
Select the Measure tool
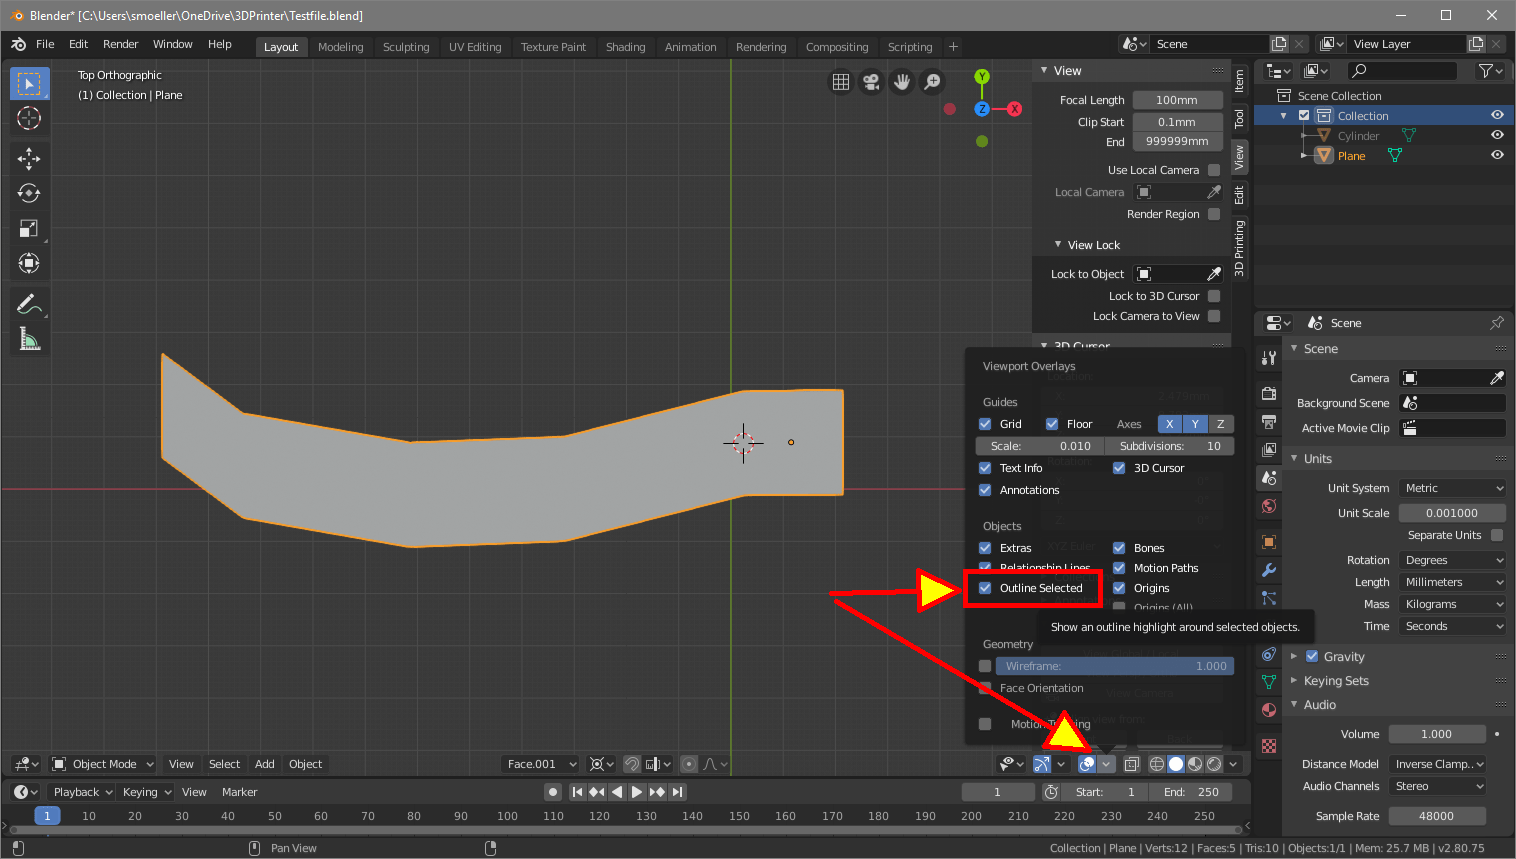tap(29, 338)
